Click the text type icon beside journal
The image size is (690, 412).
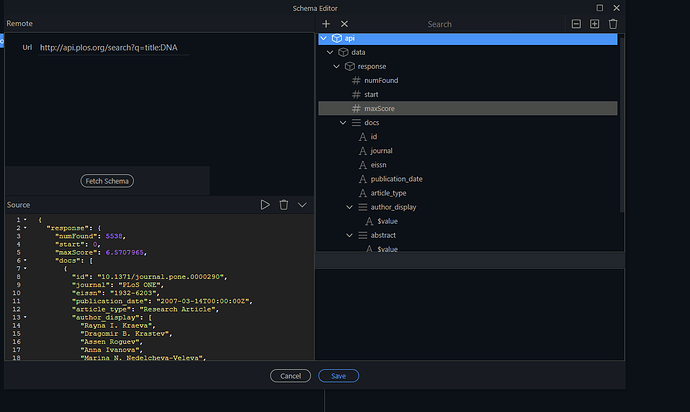pyautogui.click(x=363, y=151)
